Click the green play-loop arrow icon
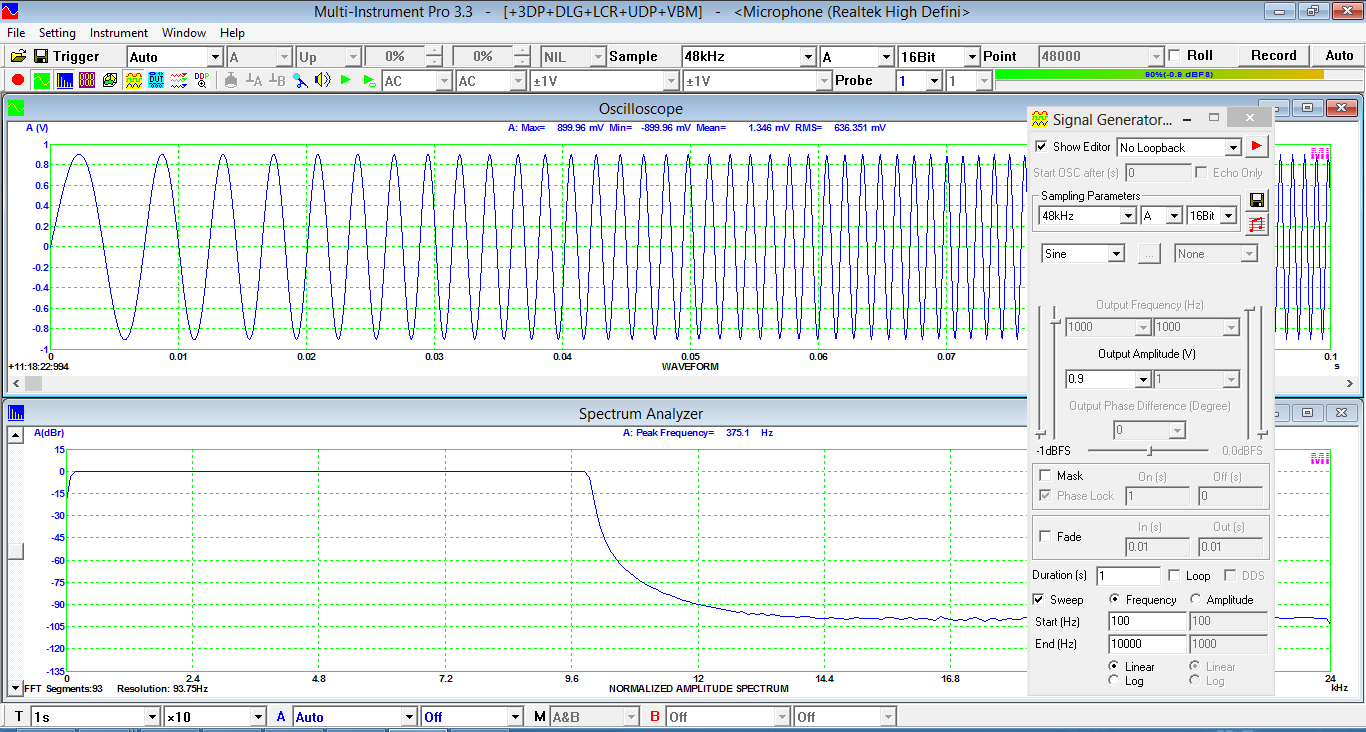This screenshot has width=1366, height=732. 369,80
